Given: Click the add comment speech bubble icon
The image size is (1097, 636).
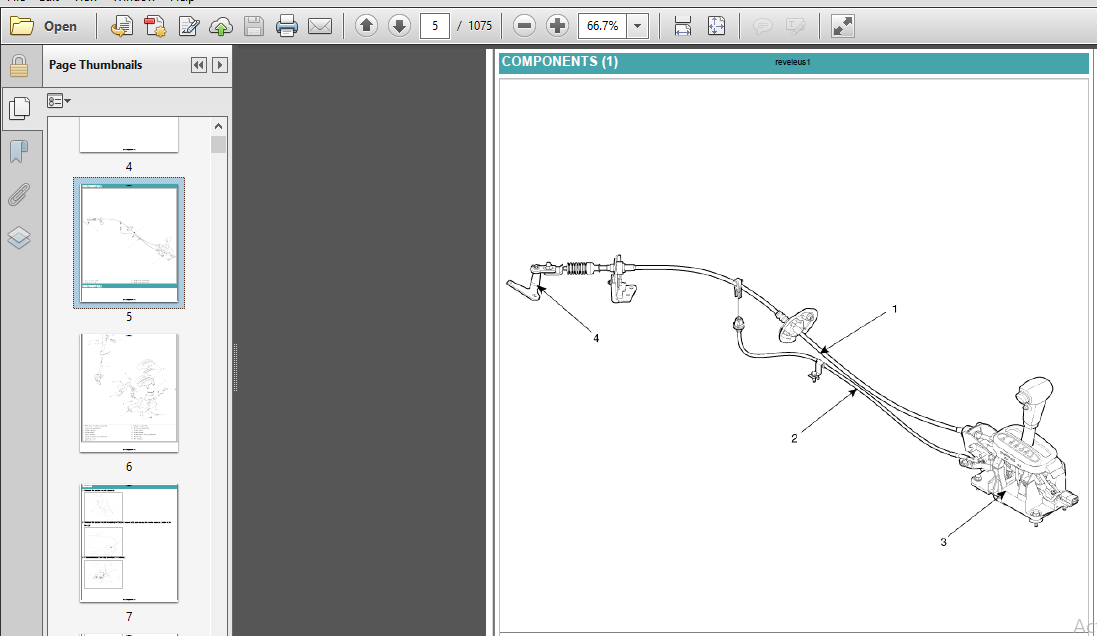Looking at the screenshot, I should [763, 27].
